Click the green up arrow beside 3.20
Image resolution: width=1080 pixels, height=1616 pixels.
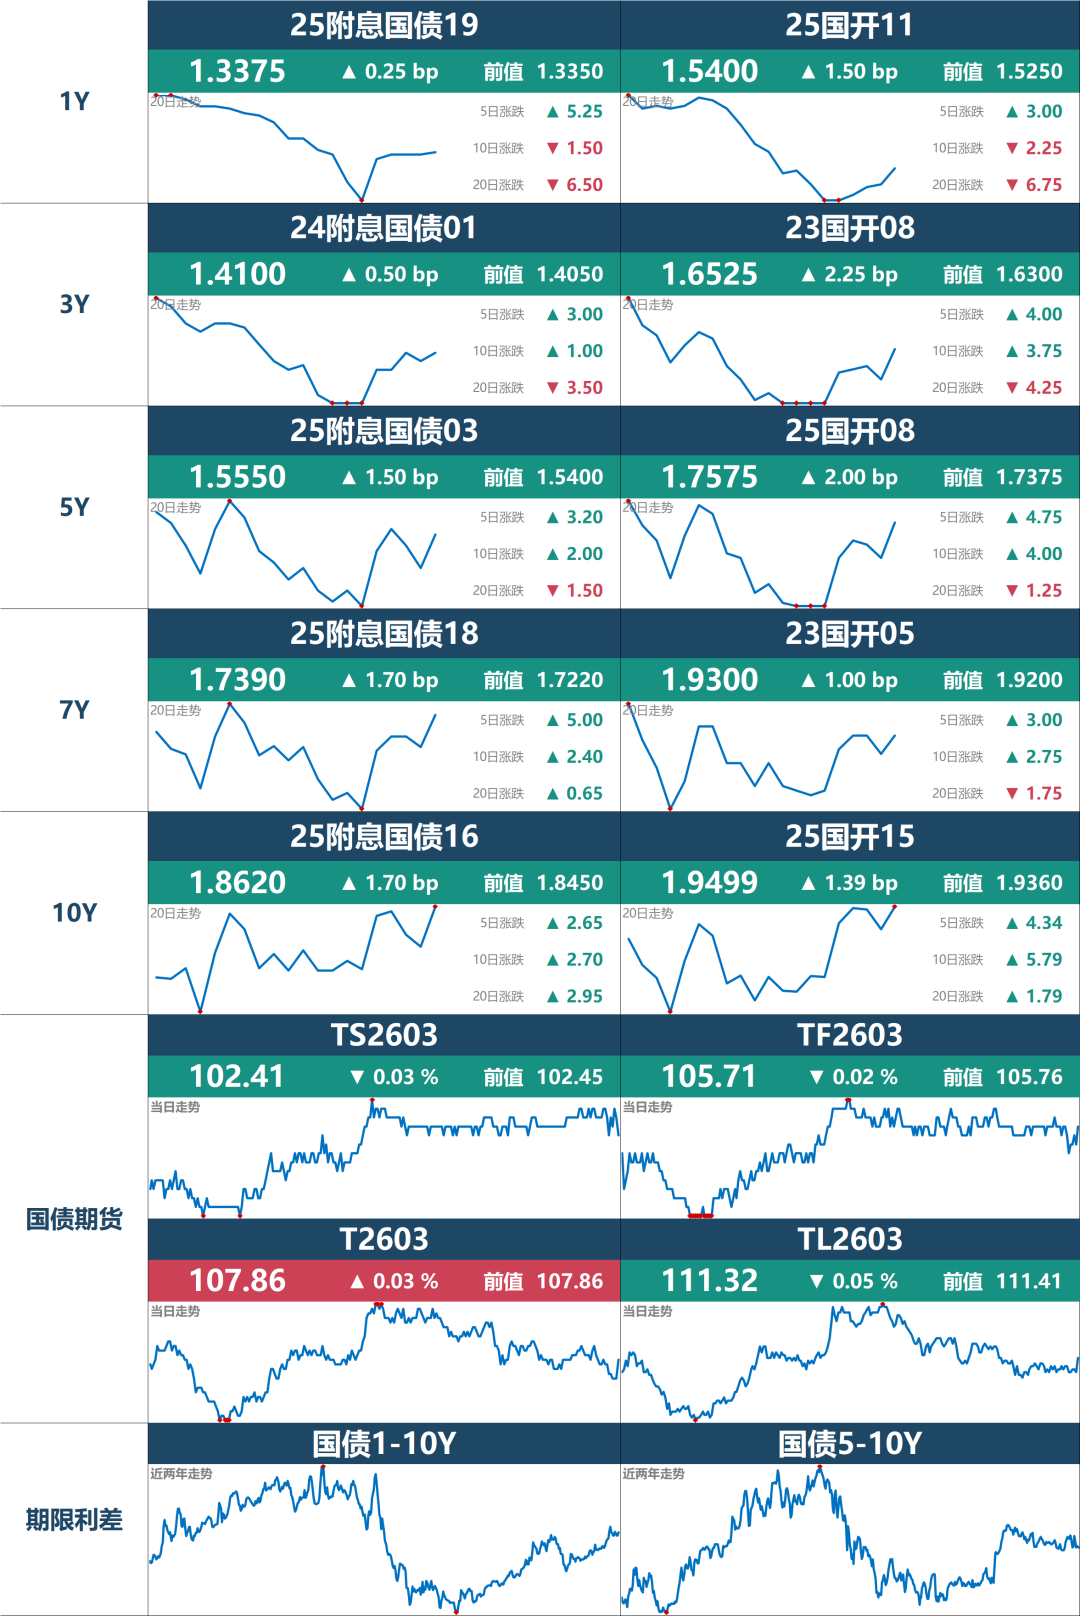click(x=552, y=518)
